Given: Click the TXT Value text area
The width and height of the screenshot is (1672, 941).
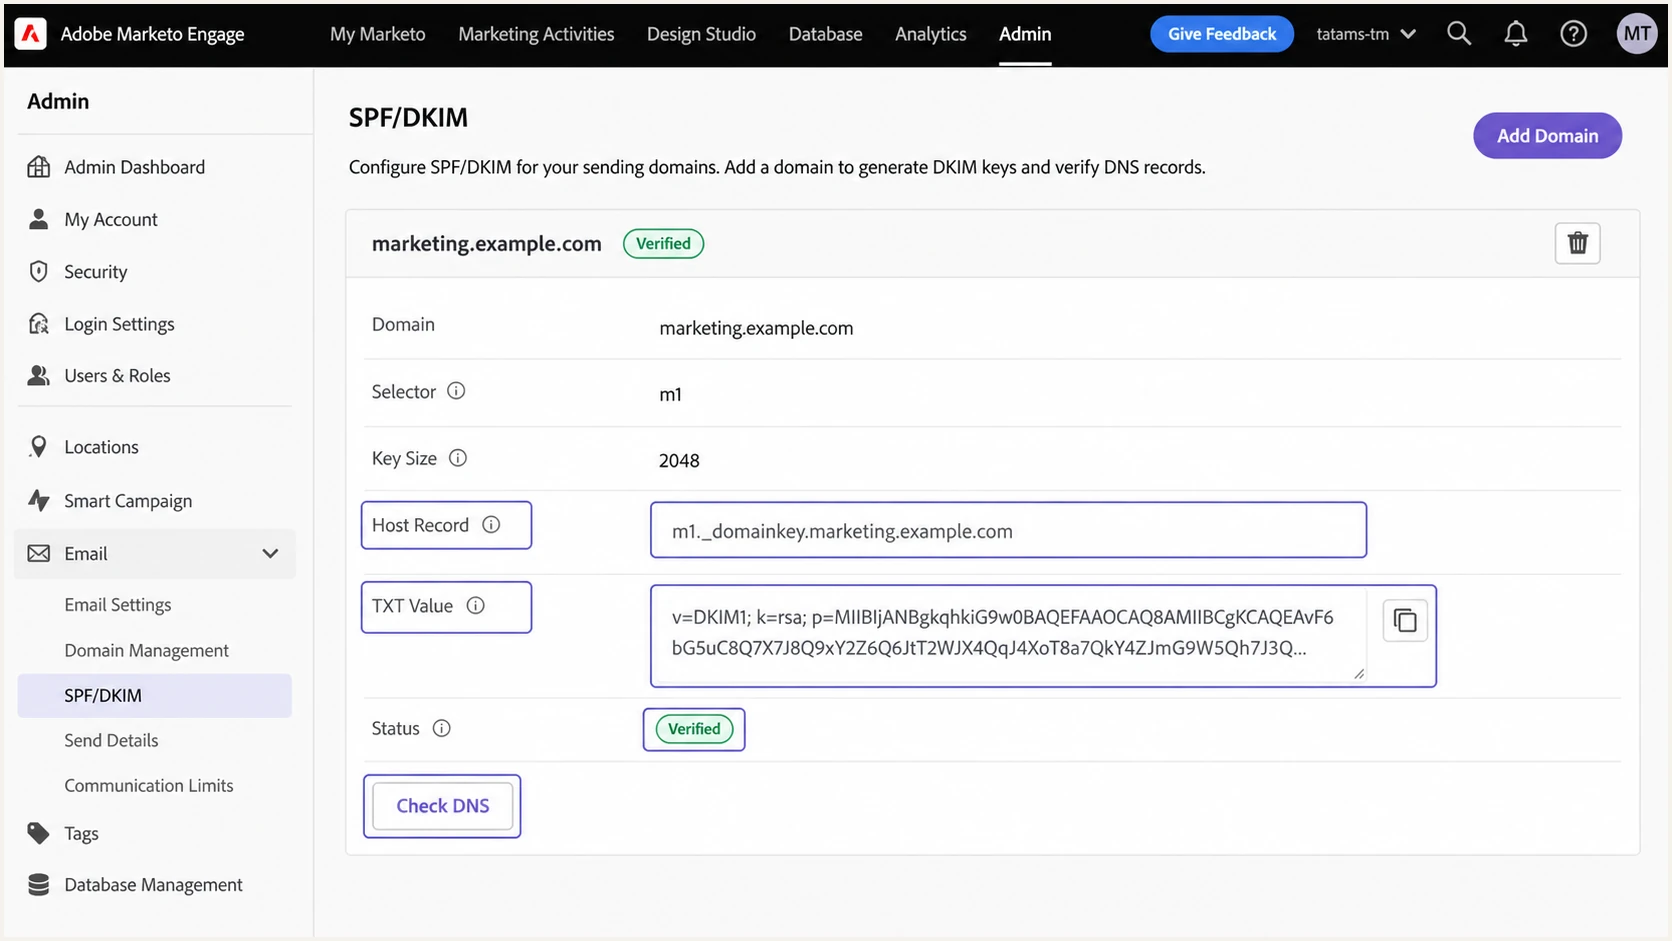Looking at the screenshot, I should [x=1008, y=634].
